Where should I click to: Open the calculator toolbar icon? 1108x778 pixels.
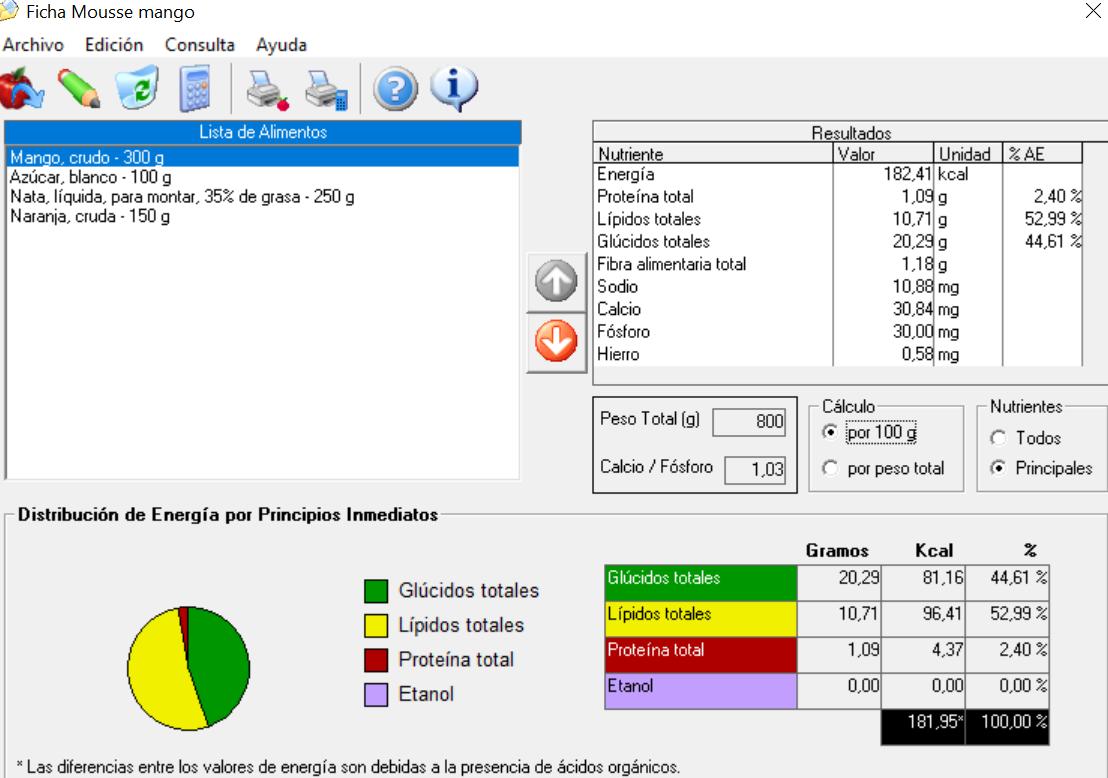coord(195,91)
